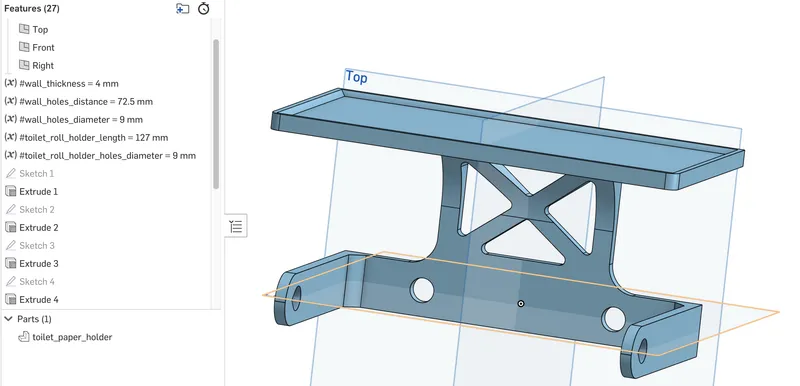Click the add folder icon in Features header
Screen dimensions: 800x386
pos(182,9)
